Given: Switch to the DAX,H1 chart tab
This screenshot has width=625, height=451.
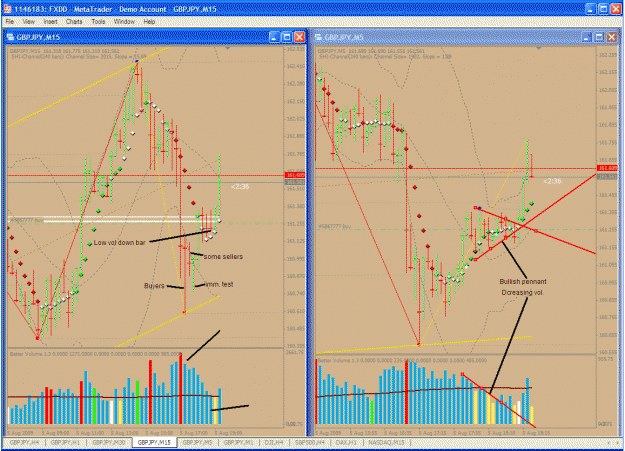Looking at the screenshot, I should coord(346,443).
